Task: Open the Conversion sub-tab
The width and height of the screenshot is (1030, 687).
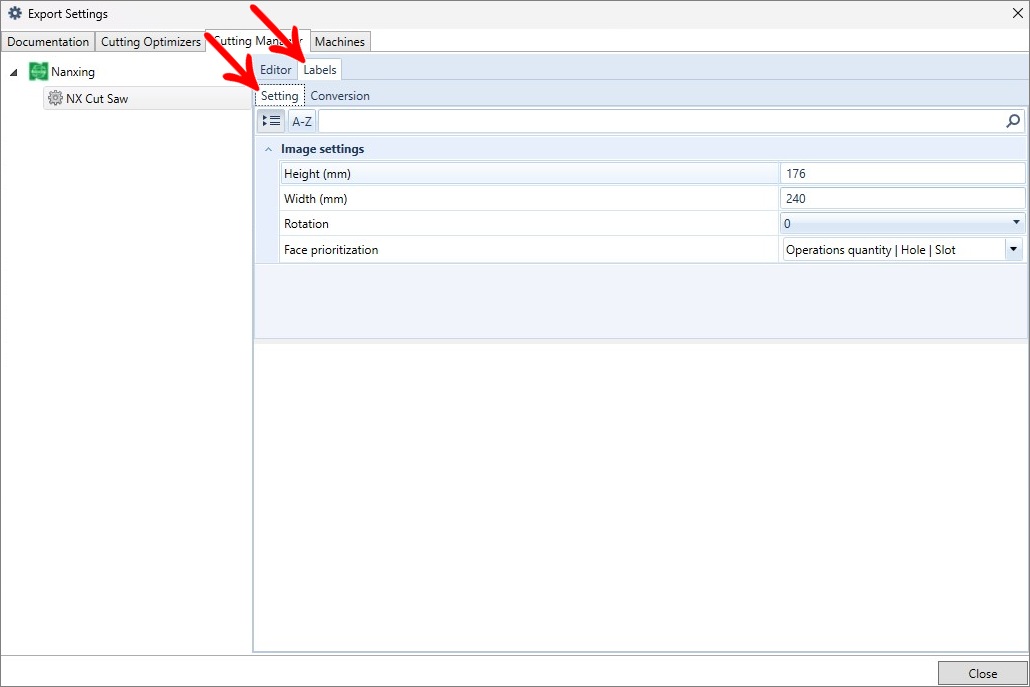Action: 340,96
